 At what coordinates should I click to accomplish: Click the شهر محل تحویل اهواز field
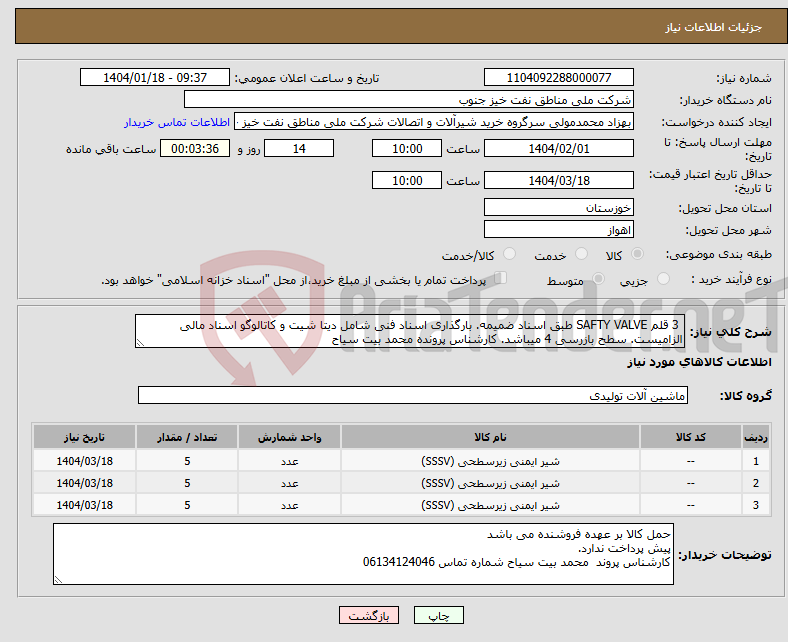coord(558,229)
